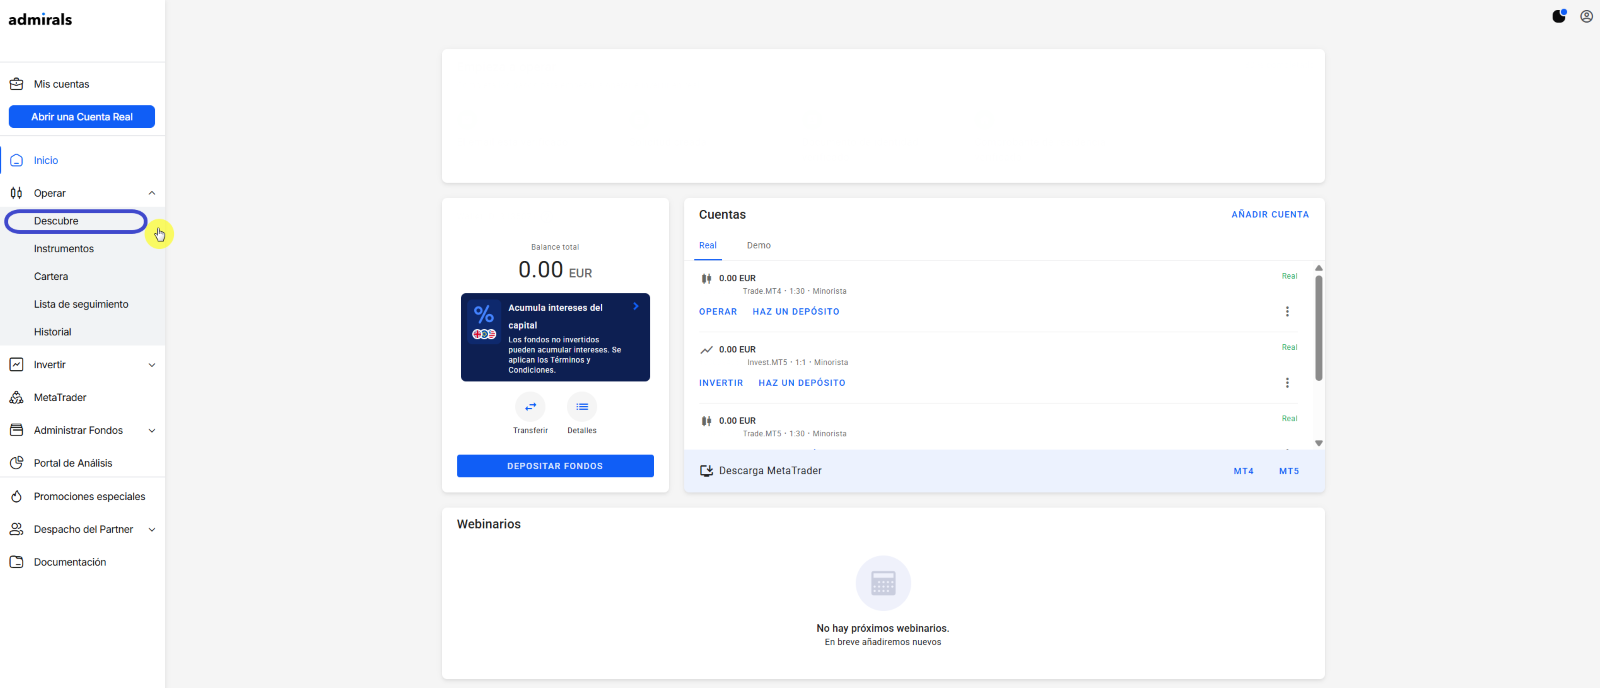Click accounts list scroll up arrow
Image resolution: width=1600 pixels, height=688 pixels.
[1319, 268]
